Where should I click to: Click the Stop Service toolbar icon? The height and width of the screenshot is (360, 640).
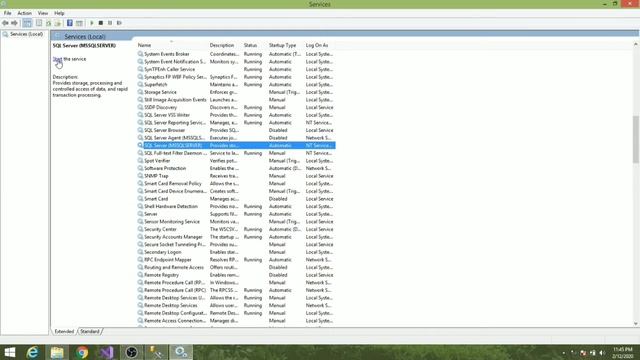(x=101, y=23)
